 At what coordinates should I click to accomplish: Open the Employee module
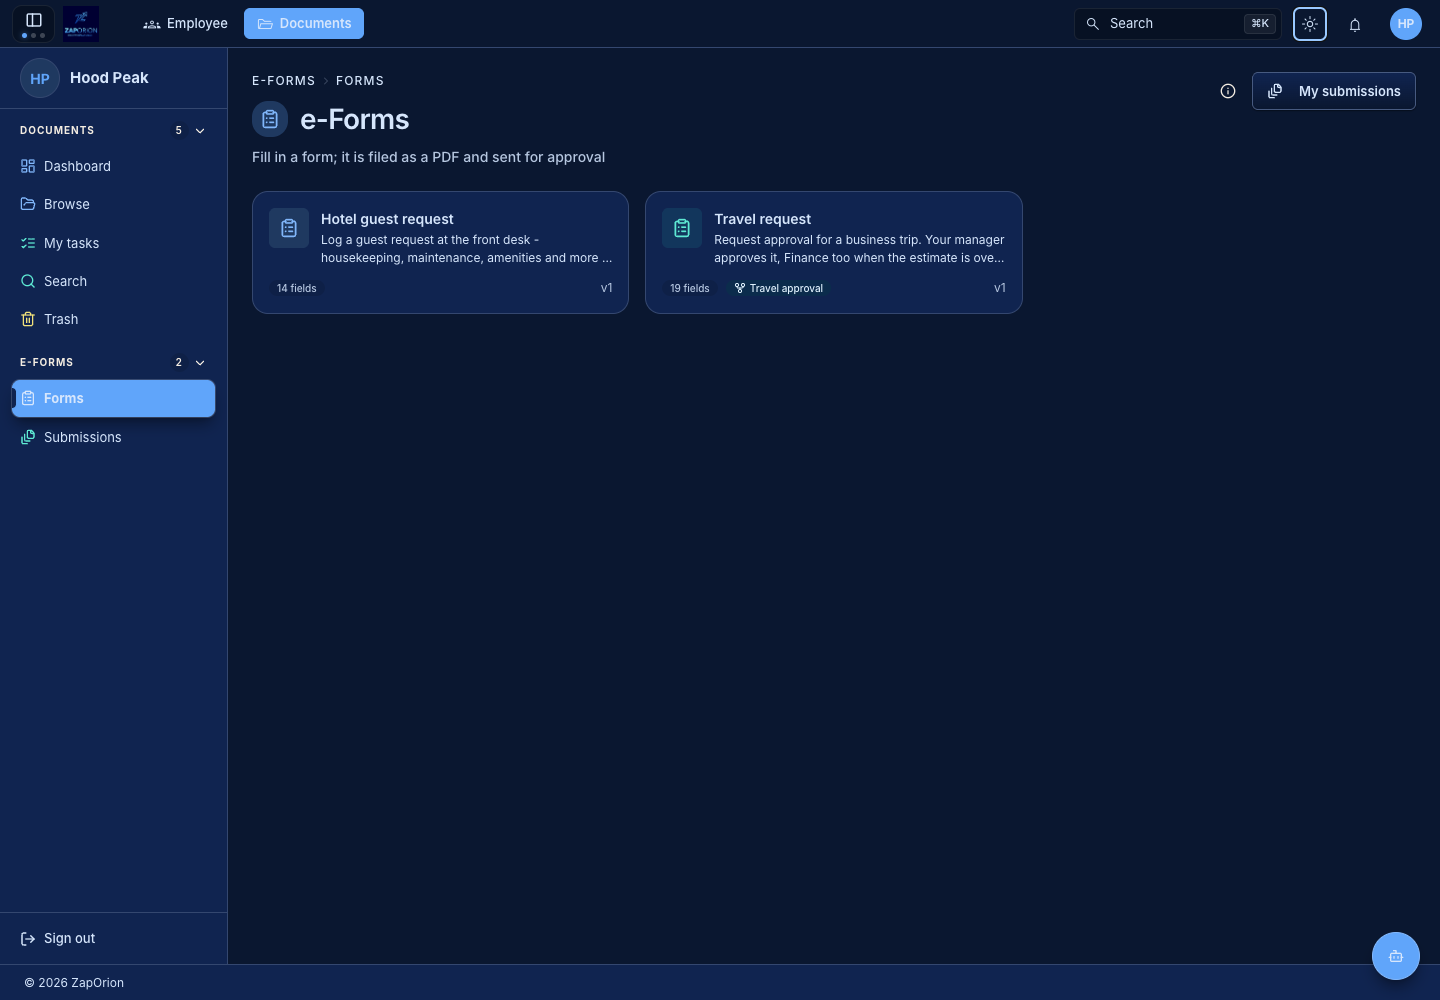coord(186,23)
